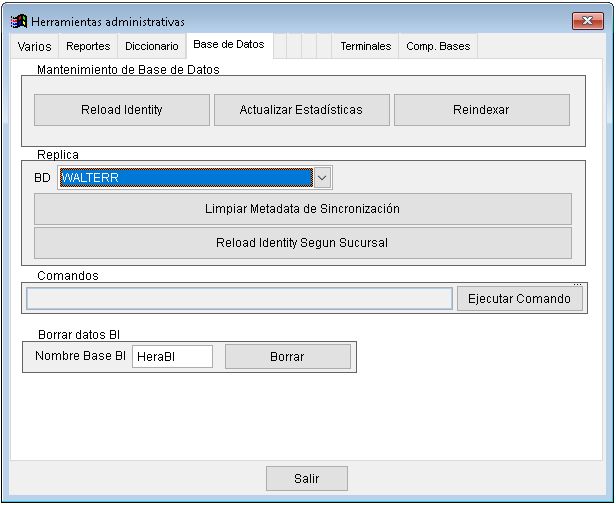Viewport: 616px width, 505px height.
Task: Open the Reportes tab
Action: click(x=88, y=46)
